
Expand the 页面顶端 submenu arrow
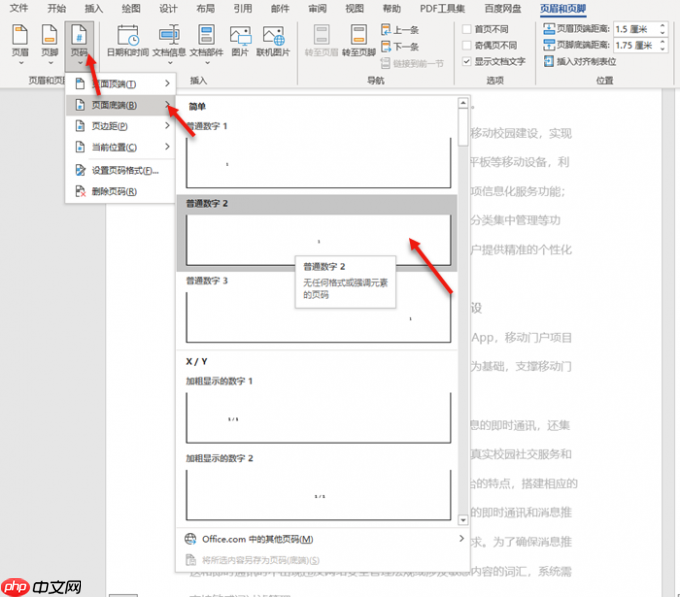coord(167,83)
